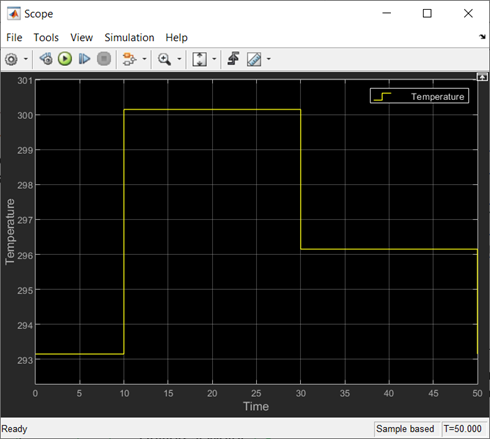
Task: Open the Tools menu
Action: [46, 37]
